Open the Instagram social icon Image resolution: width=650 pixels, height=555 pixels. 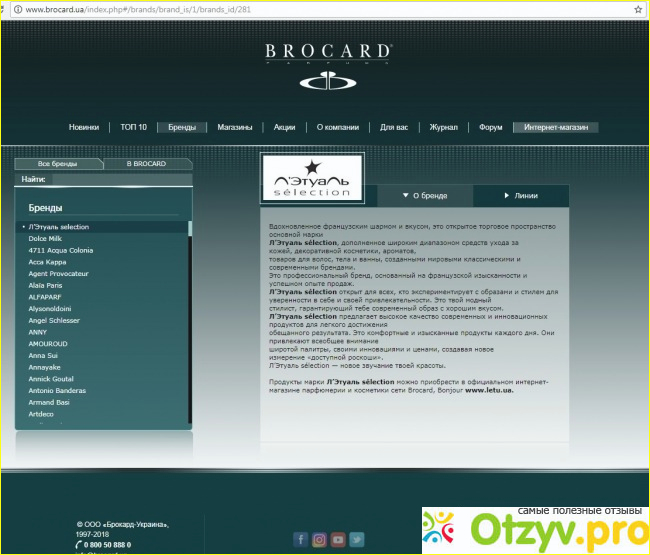(319, 539)
